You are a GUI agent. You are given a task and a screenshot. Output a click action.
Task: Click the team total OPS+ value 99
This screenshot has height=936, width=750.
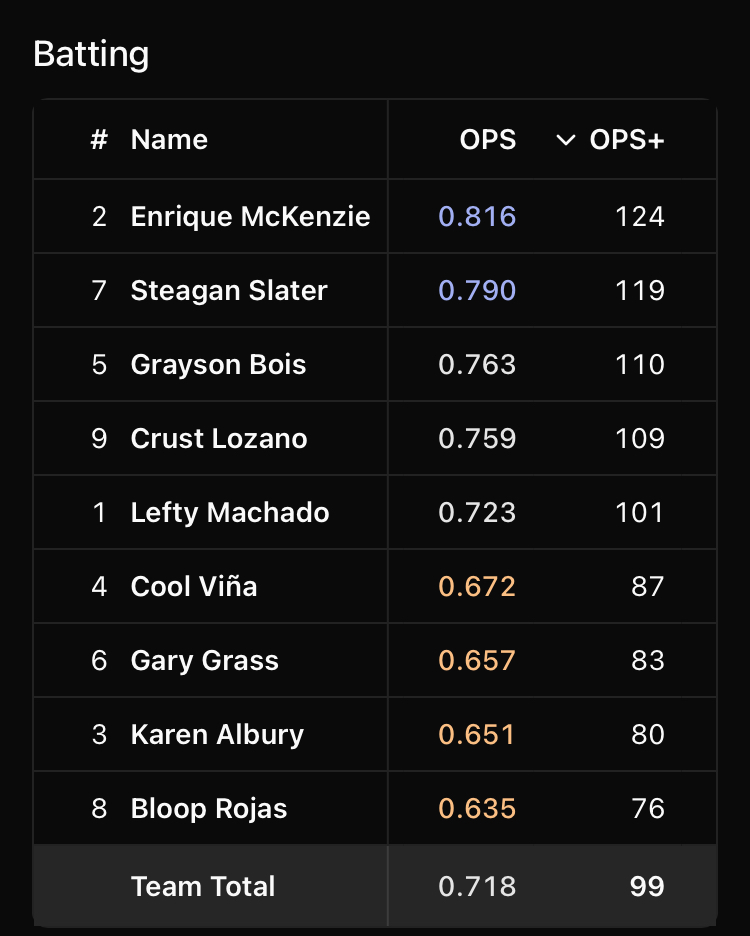click(647, 886)
